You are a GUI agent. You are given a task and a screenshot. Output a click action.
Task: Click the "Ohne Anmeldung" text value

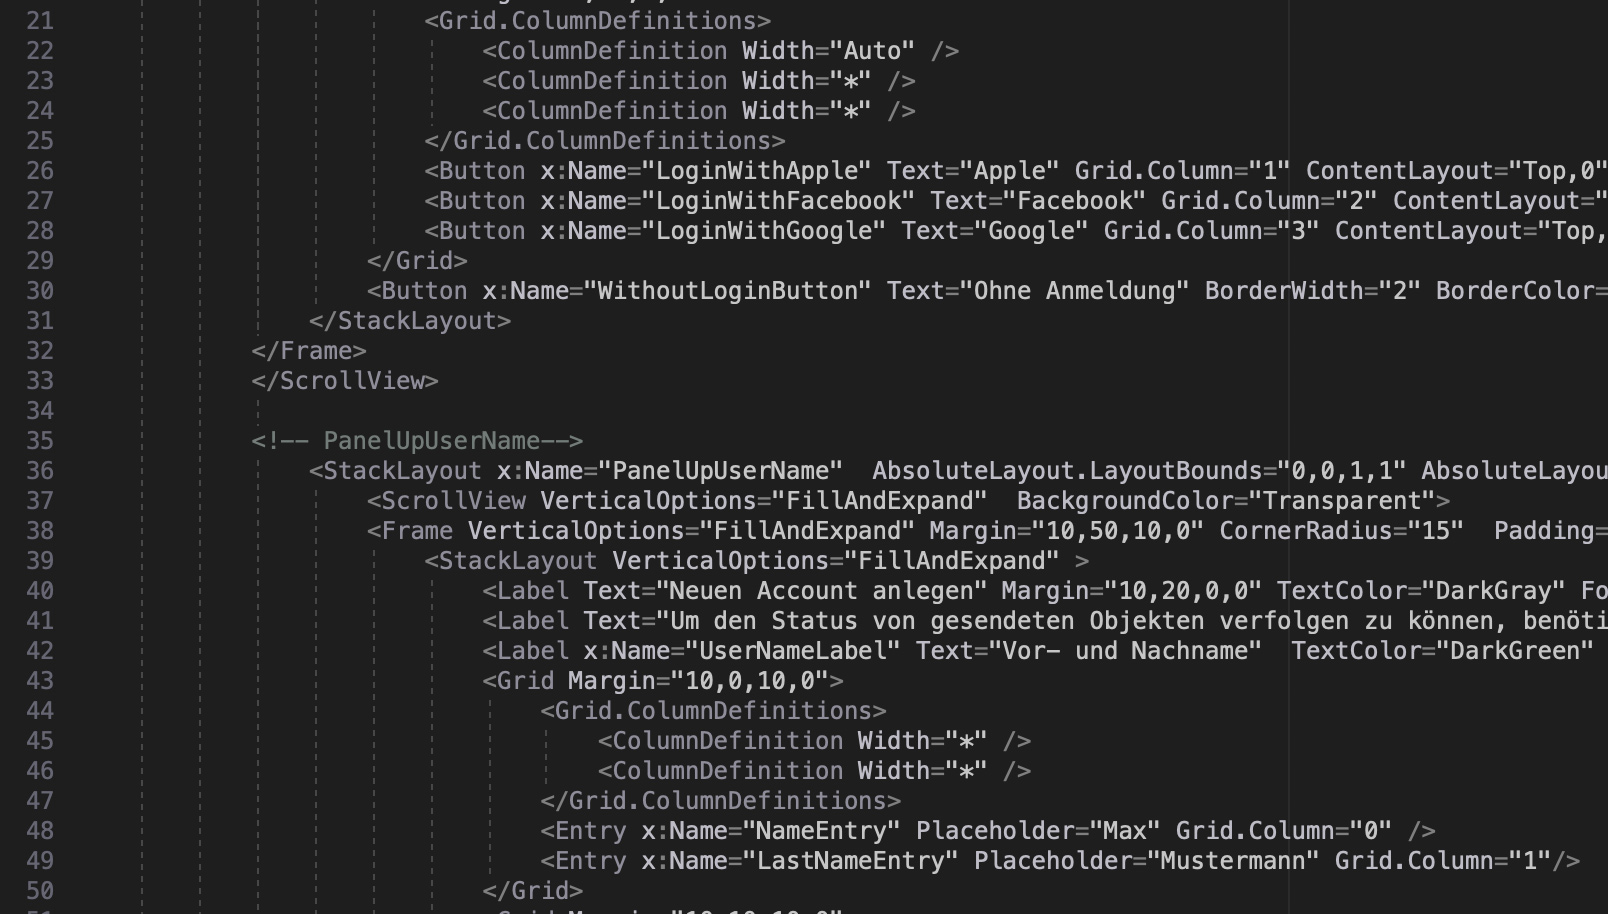1074,291
